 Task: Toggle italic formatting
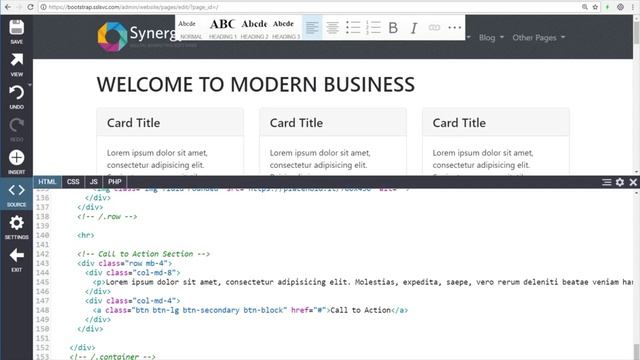pos(413,28)
